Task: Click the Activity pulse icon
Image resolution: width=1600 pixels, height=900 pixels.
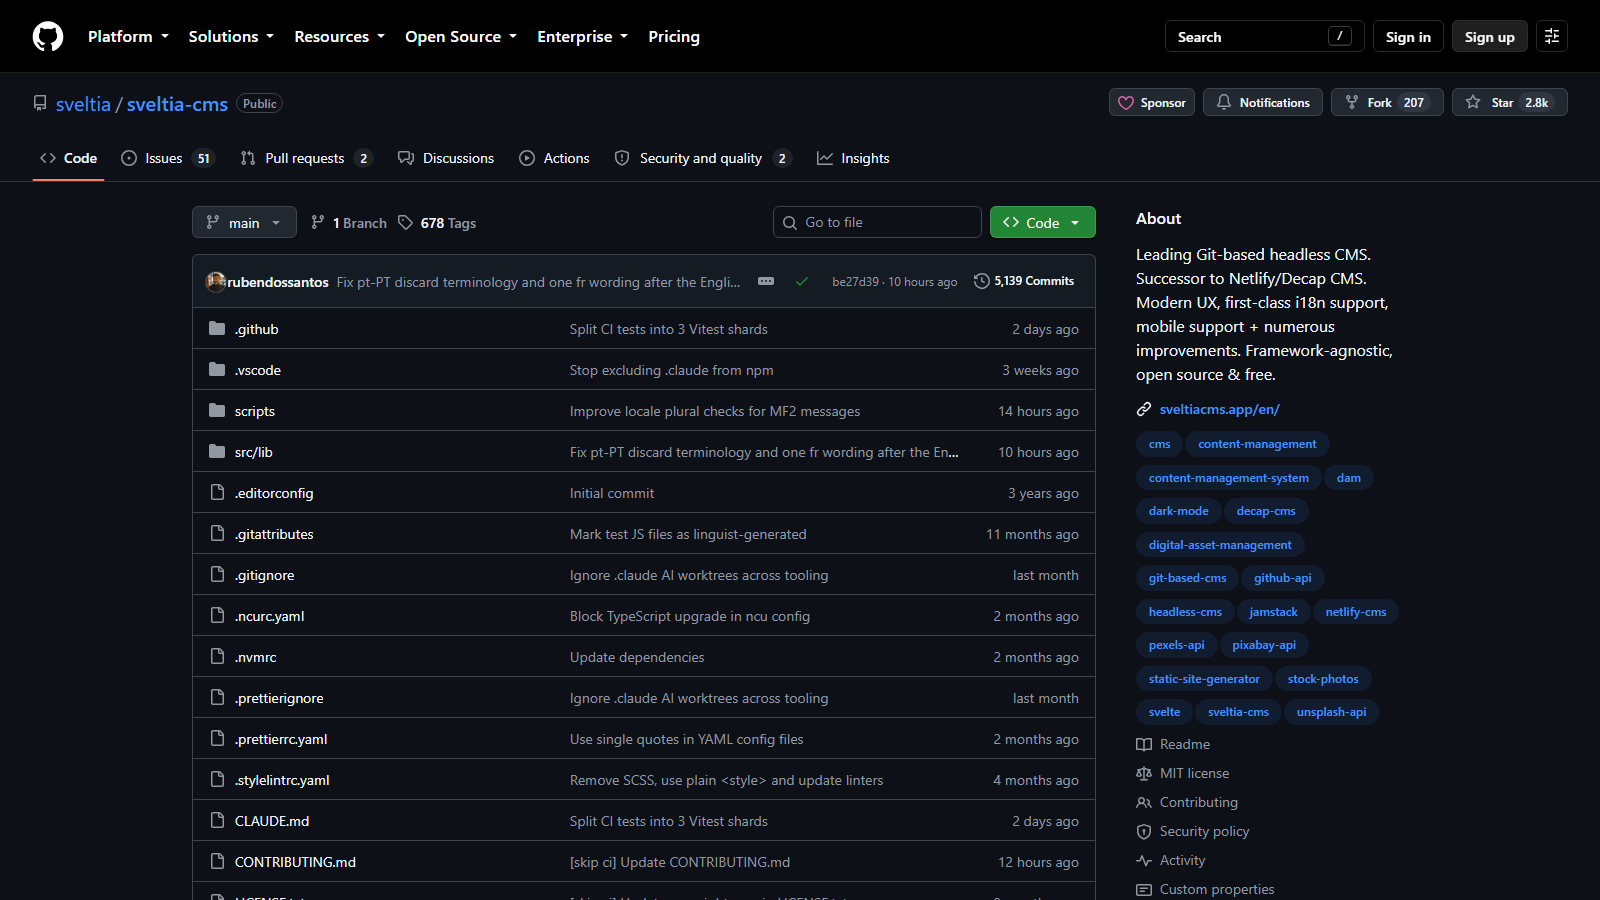Action: [x=1144, y=860]
